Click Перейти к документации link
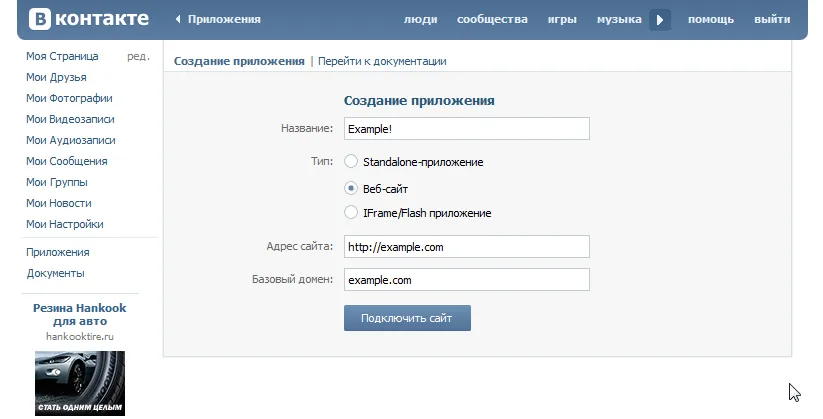The width and height of the screenshot is (823, 419). point(382,61)
